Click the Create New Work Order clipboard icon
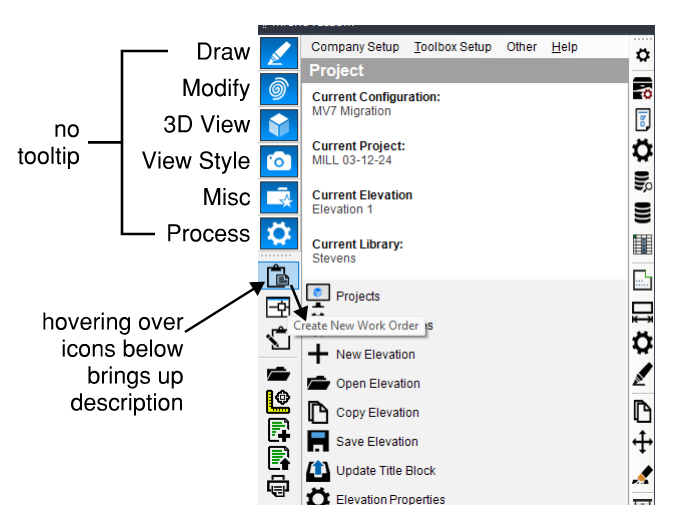This screenshot has height=529, width=676. click(278, 276)
